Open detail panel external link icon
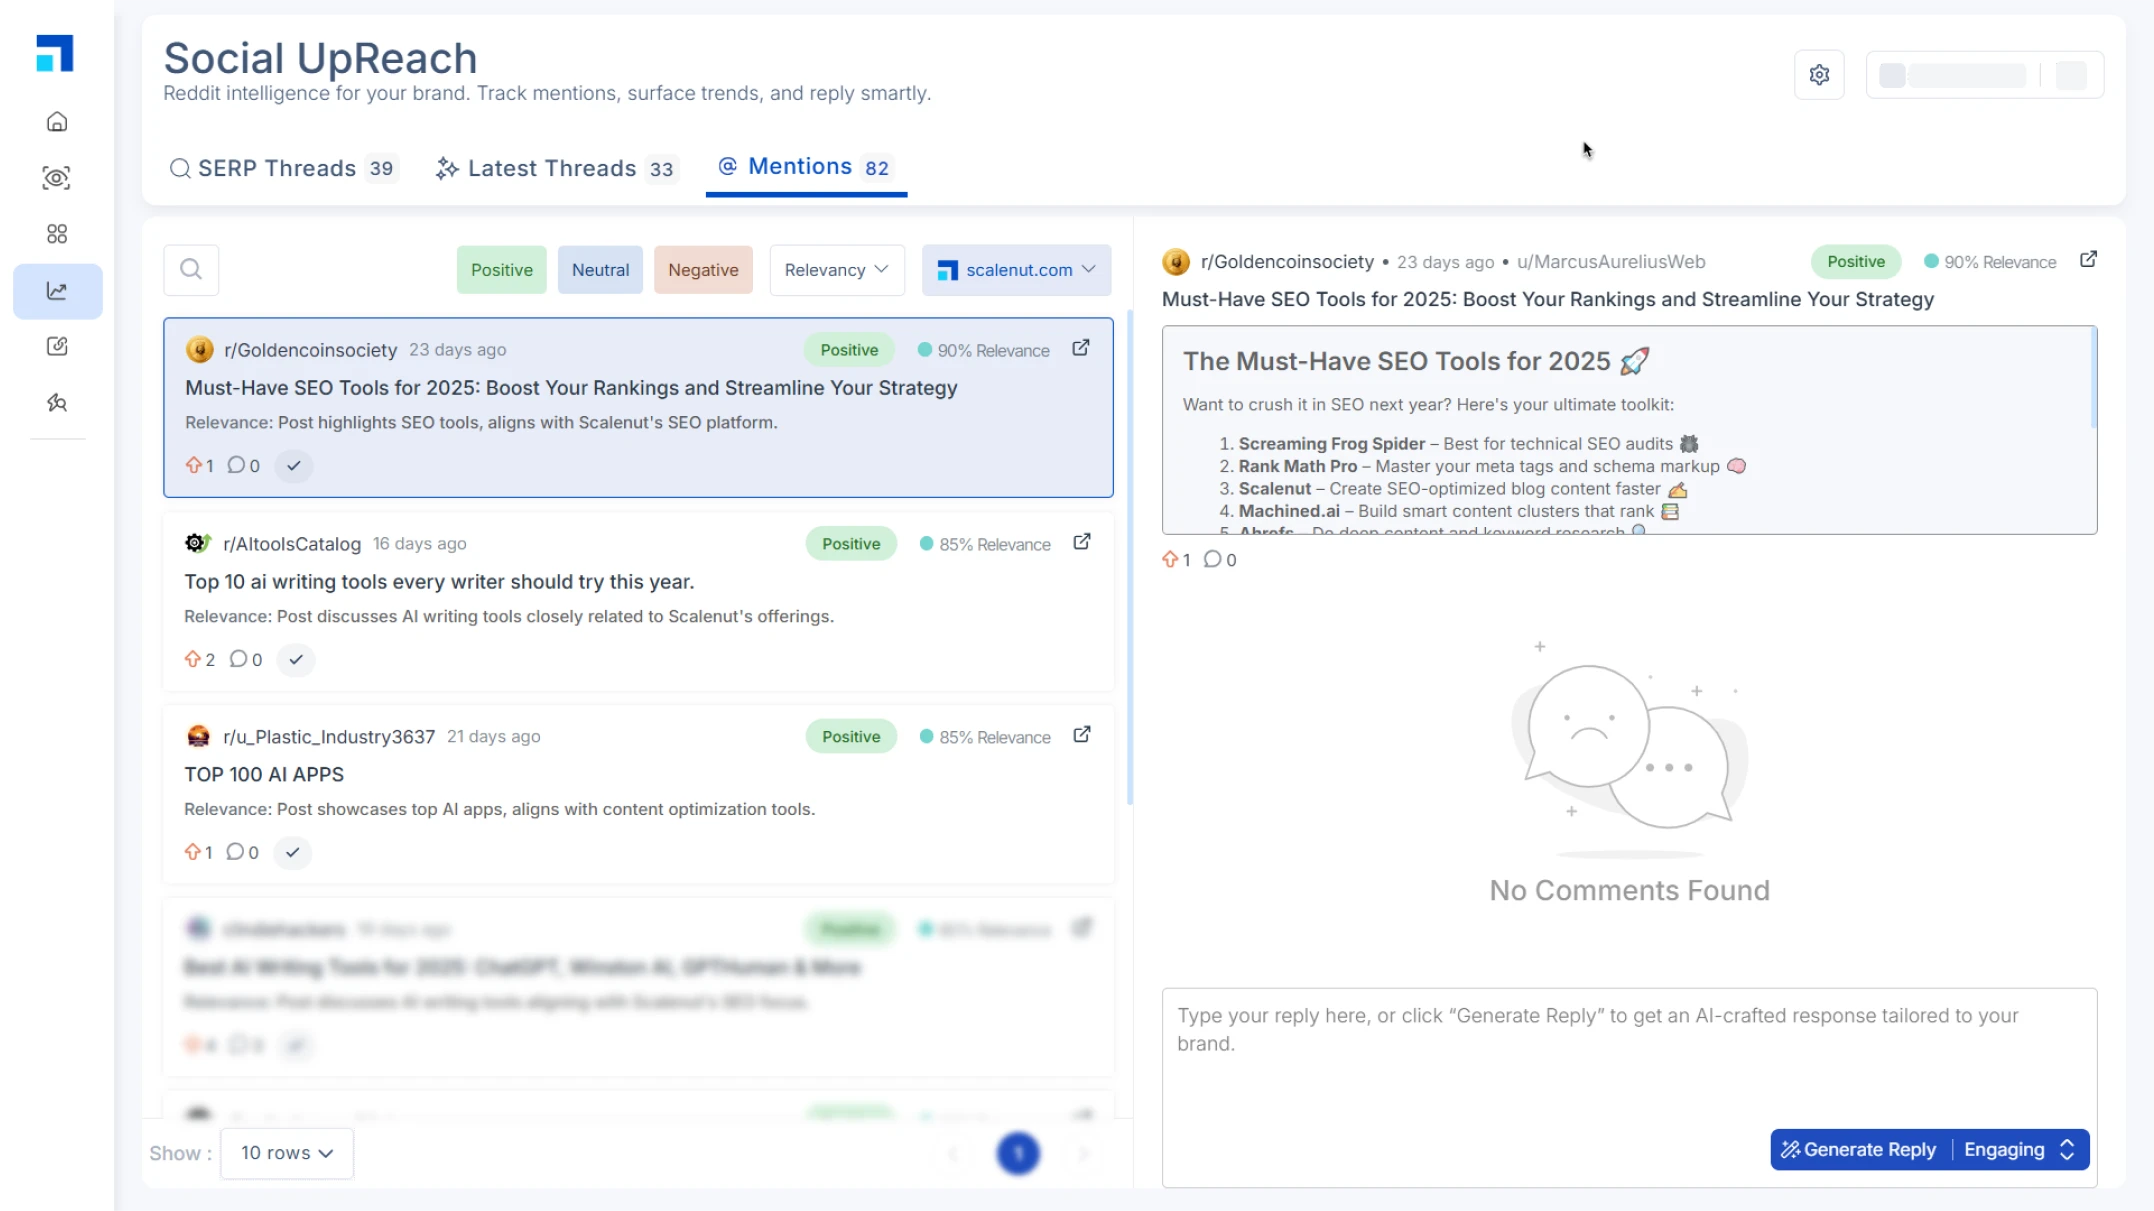This screenshot has height=1211, width=2154. coord(2088,260)
